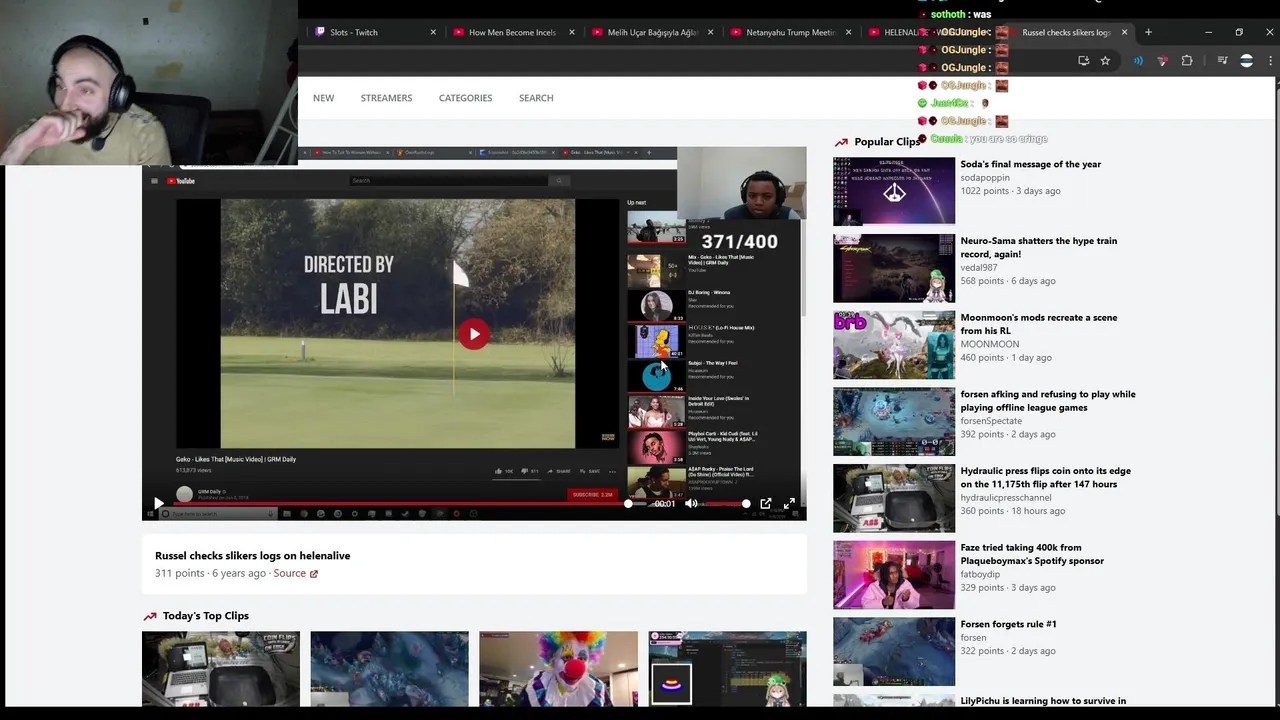The image size is (1280, 720).
Task: Click the forsenSpectate clip thumbnail
Action: pyautogui.click(x=894, y=421)
